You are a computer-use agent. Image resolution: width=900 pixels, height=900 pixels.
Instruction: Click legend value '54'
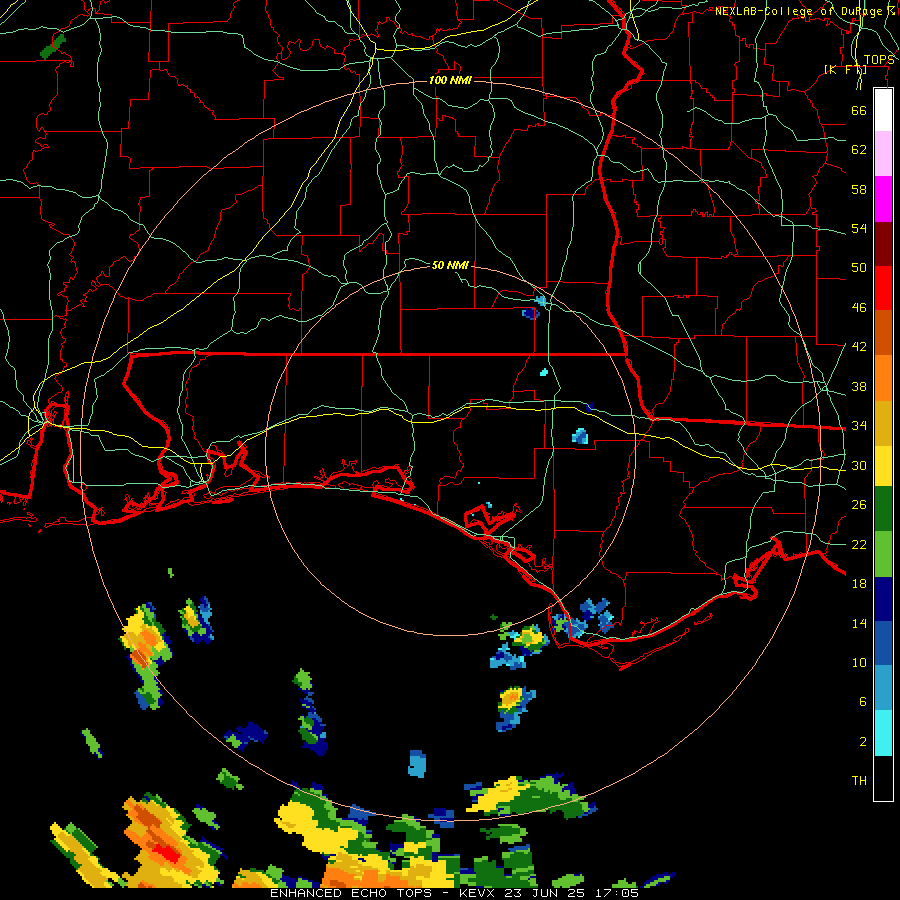[x=859, y=228]
